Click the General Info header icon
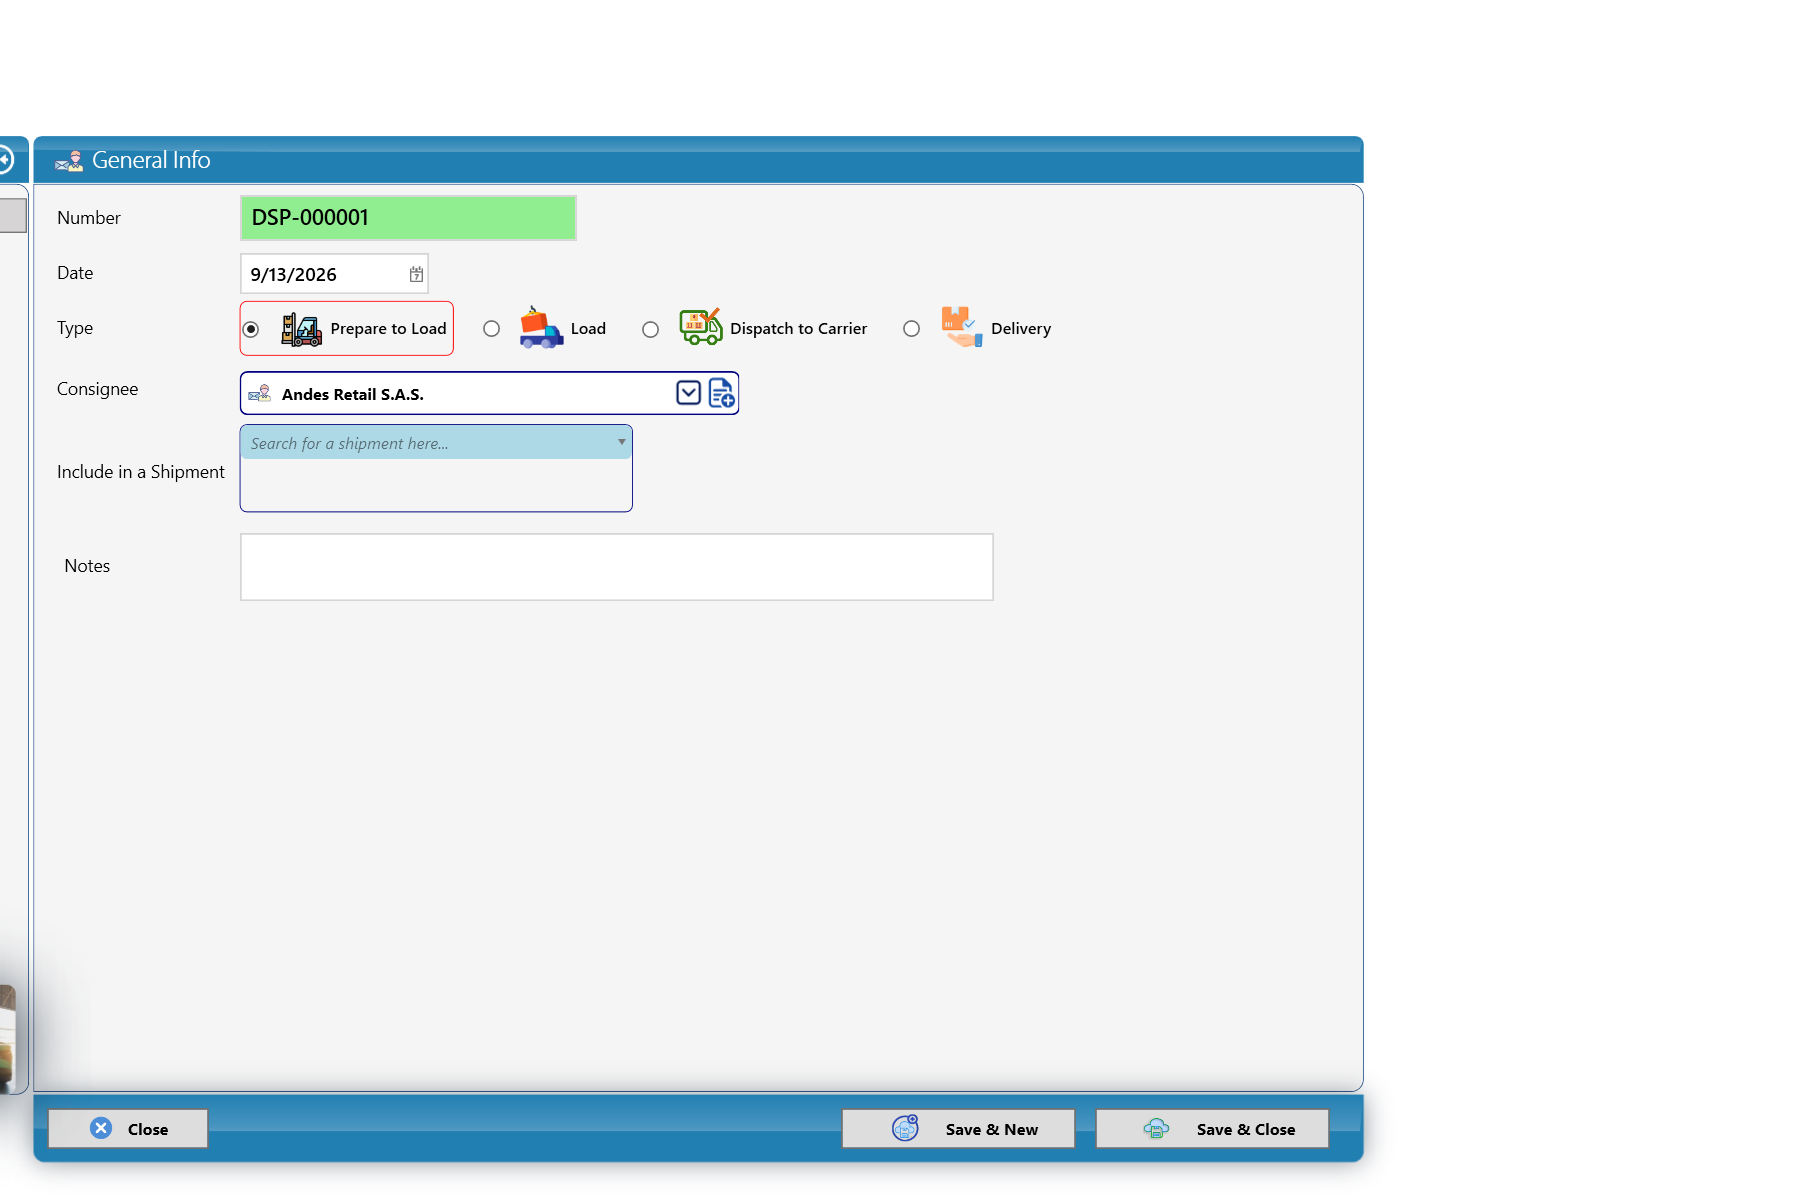This screenshot has width=1800, height=1200. point(69,161)
